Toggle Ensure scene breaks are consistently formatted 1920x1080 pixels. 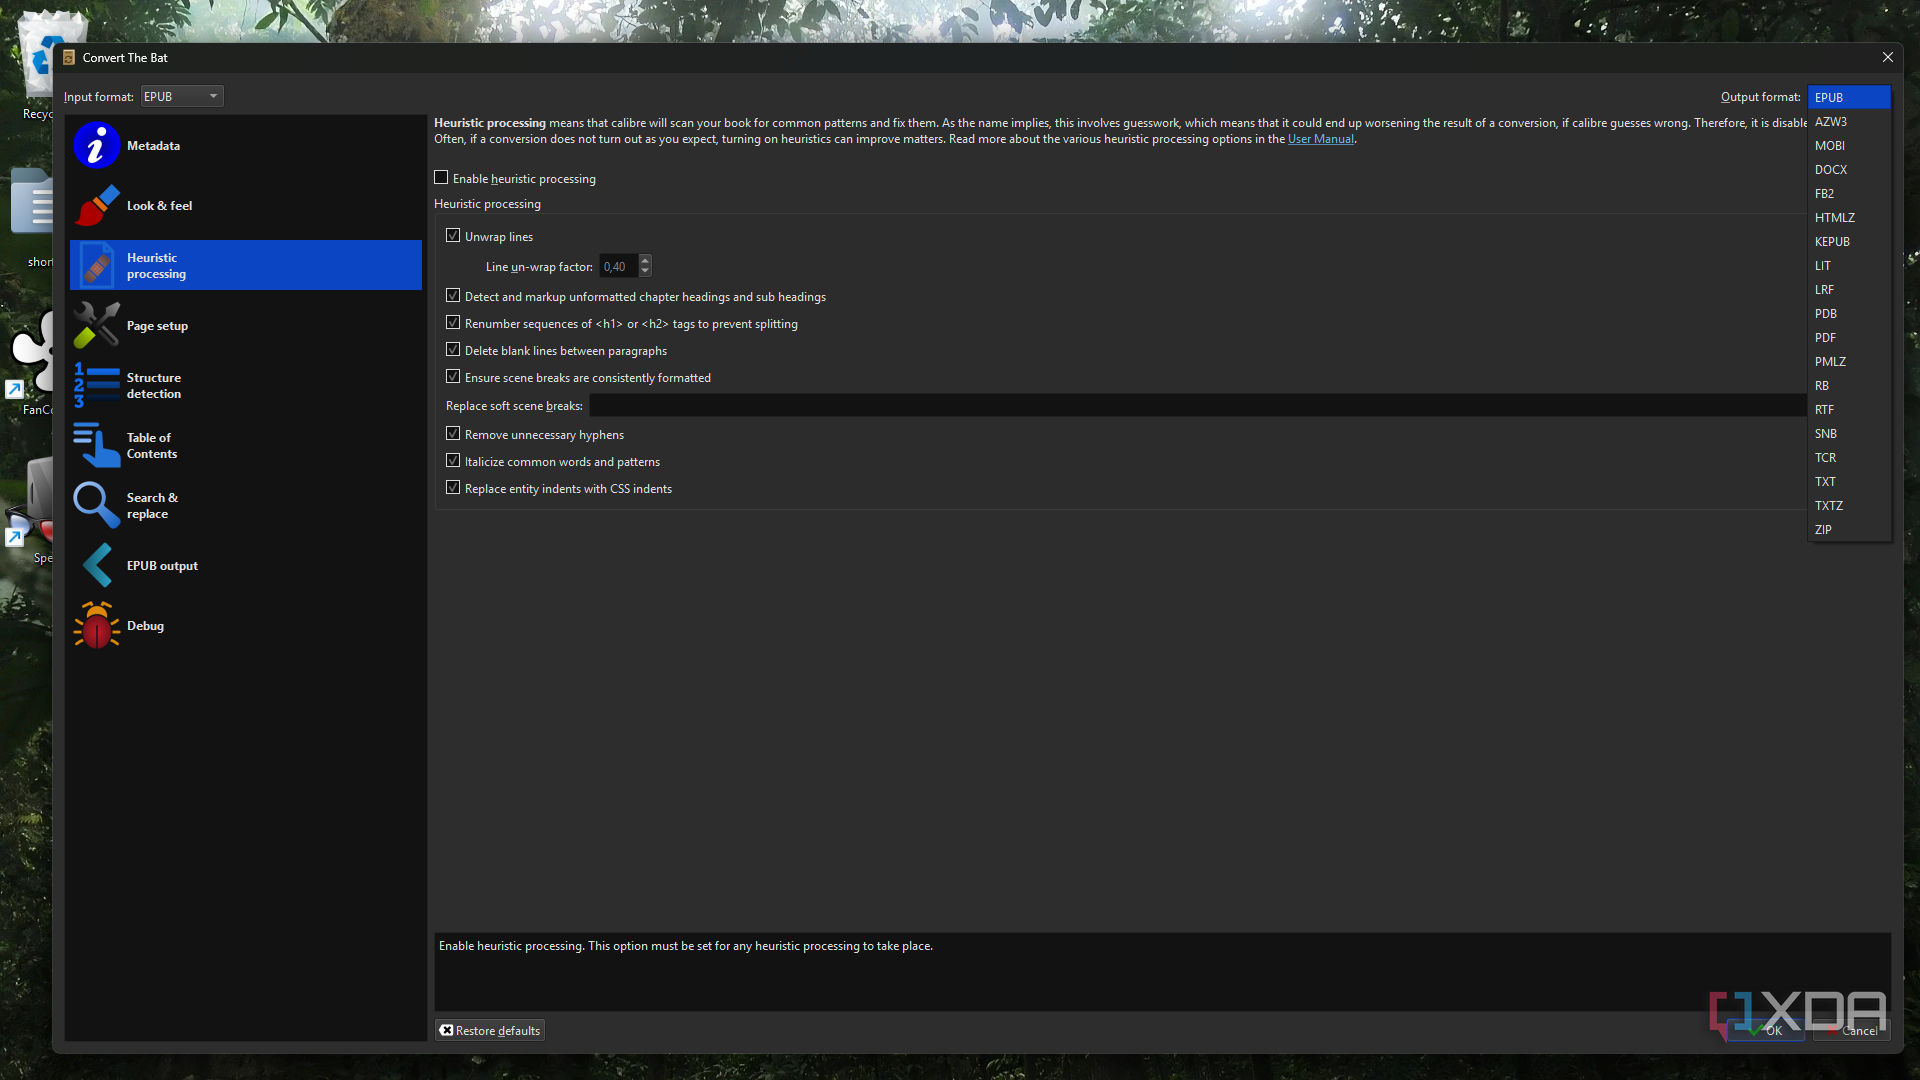(x=453, y=377)
